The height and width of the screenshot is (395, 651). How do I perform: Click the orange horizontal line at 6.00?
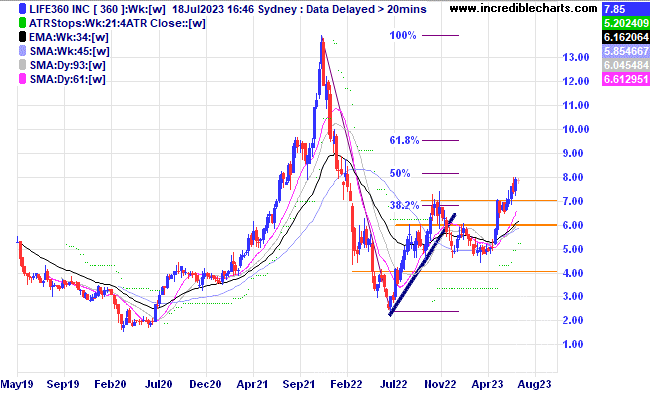tap(476, 225)
